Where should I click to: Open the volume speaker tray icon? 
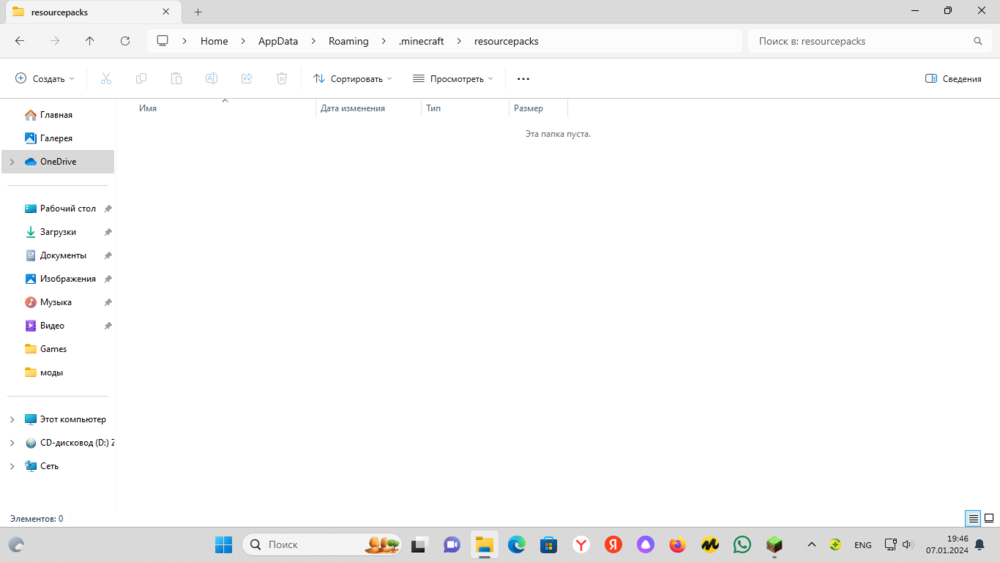907,545
